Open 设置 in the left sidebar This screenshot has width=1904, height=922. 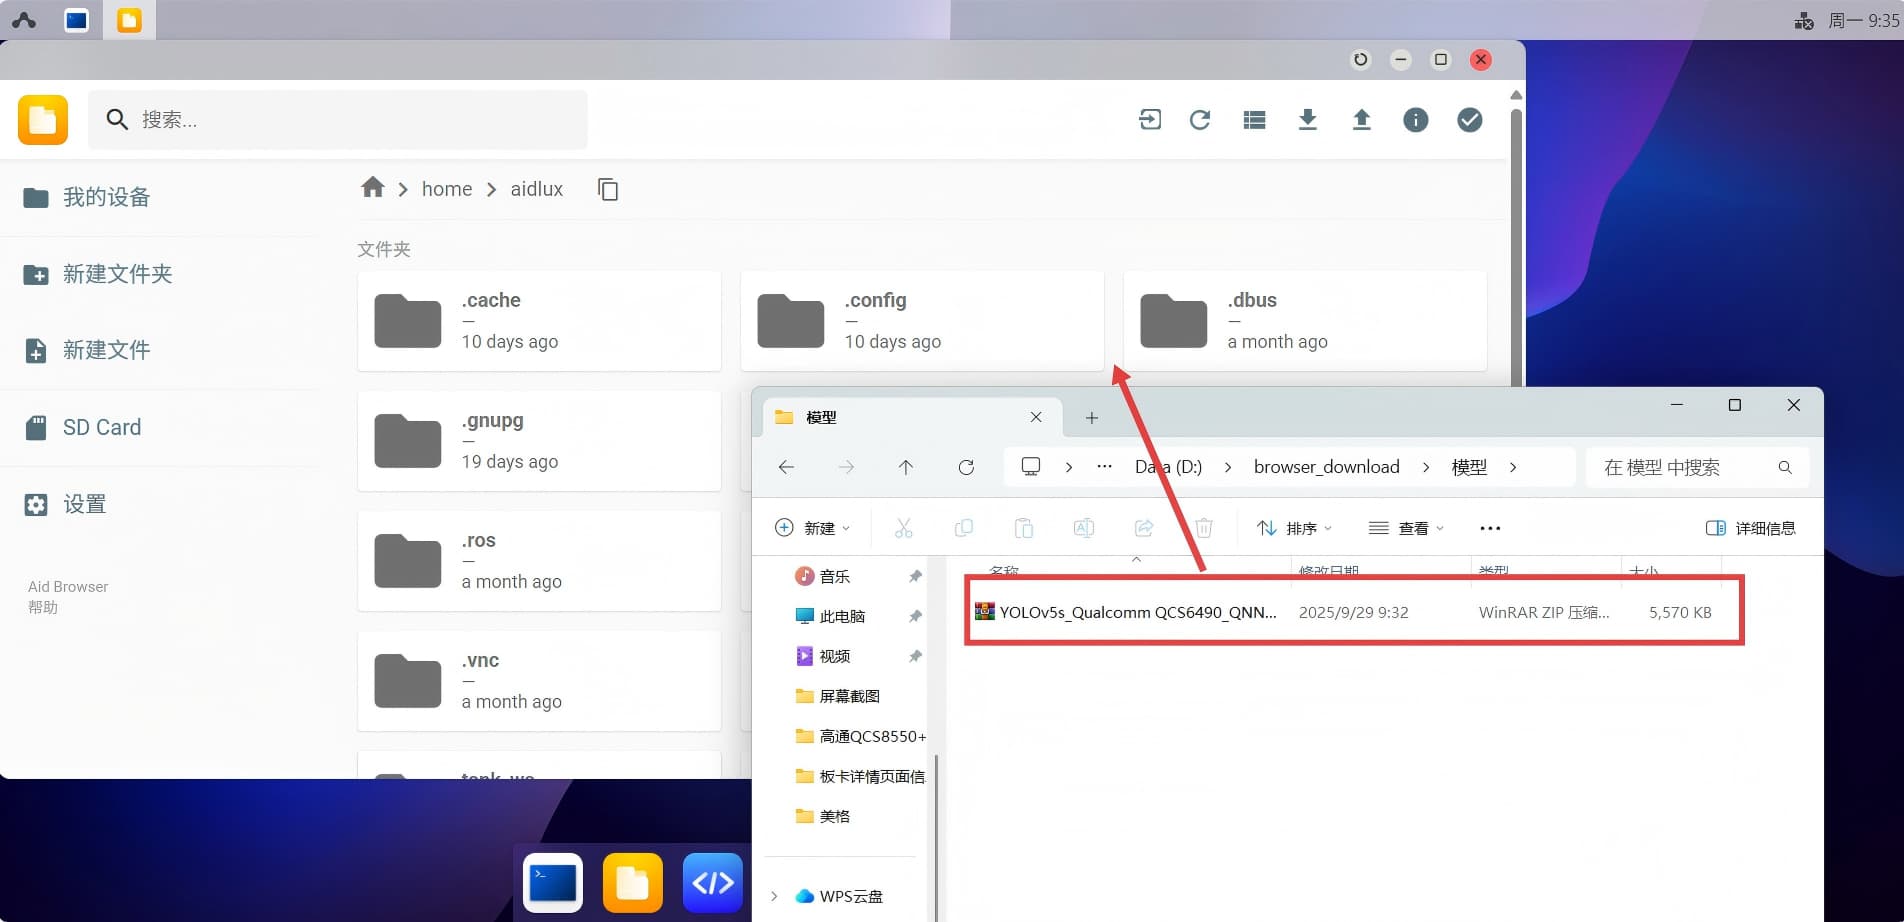point(84,504)
